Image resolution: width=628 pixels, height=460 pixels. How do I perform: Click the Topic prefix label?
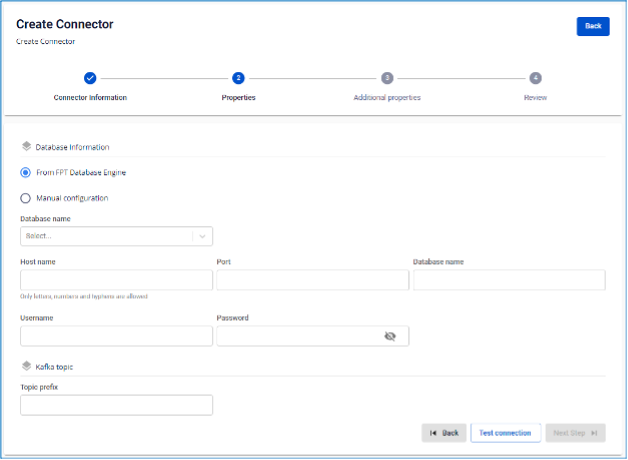pos(39,387)
